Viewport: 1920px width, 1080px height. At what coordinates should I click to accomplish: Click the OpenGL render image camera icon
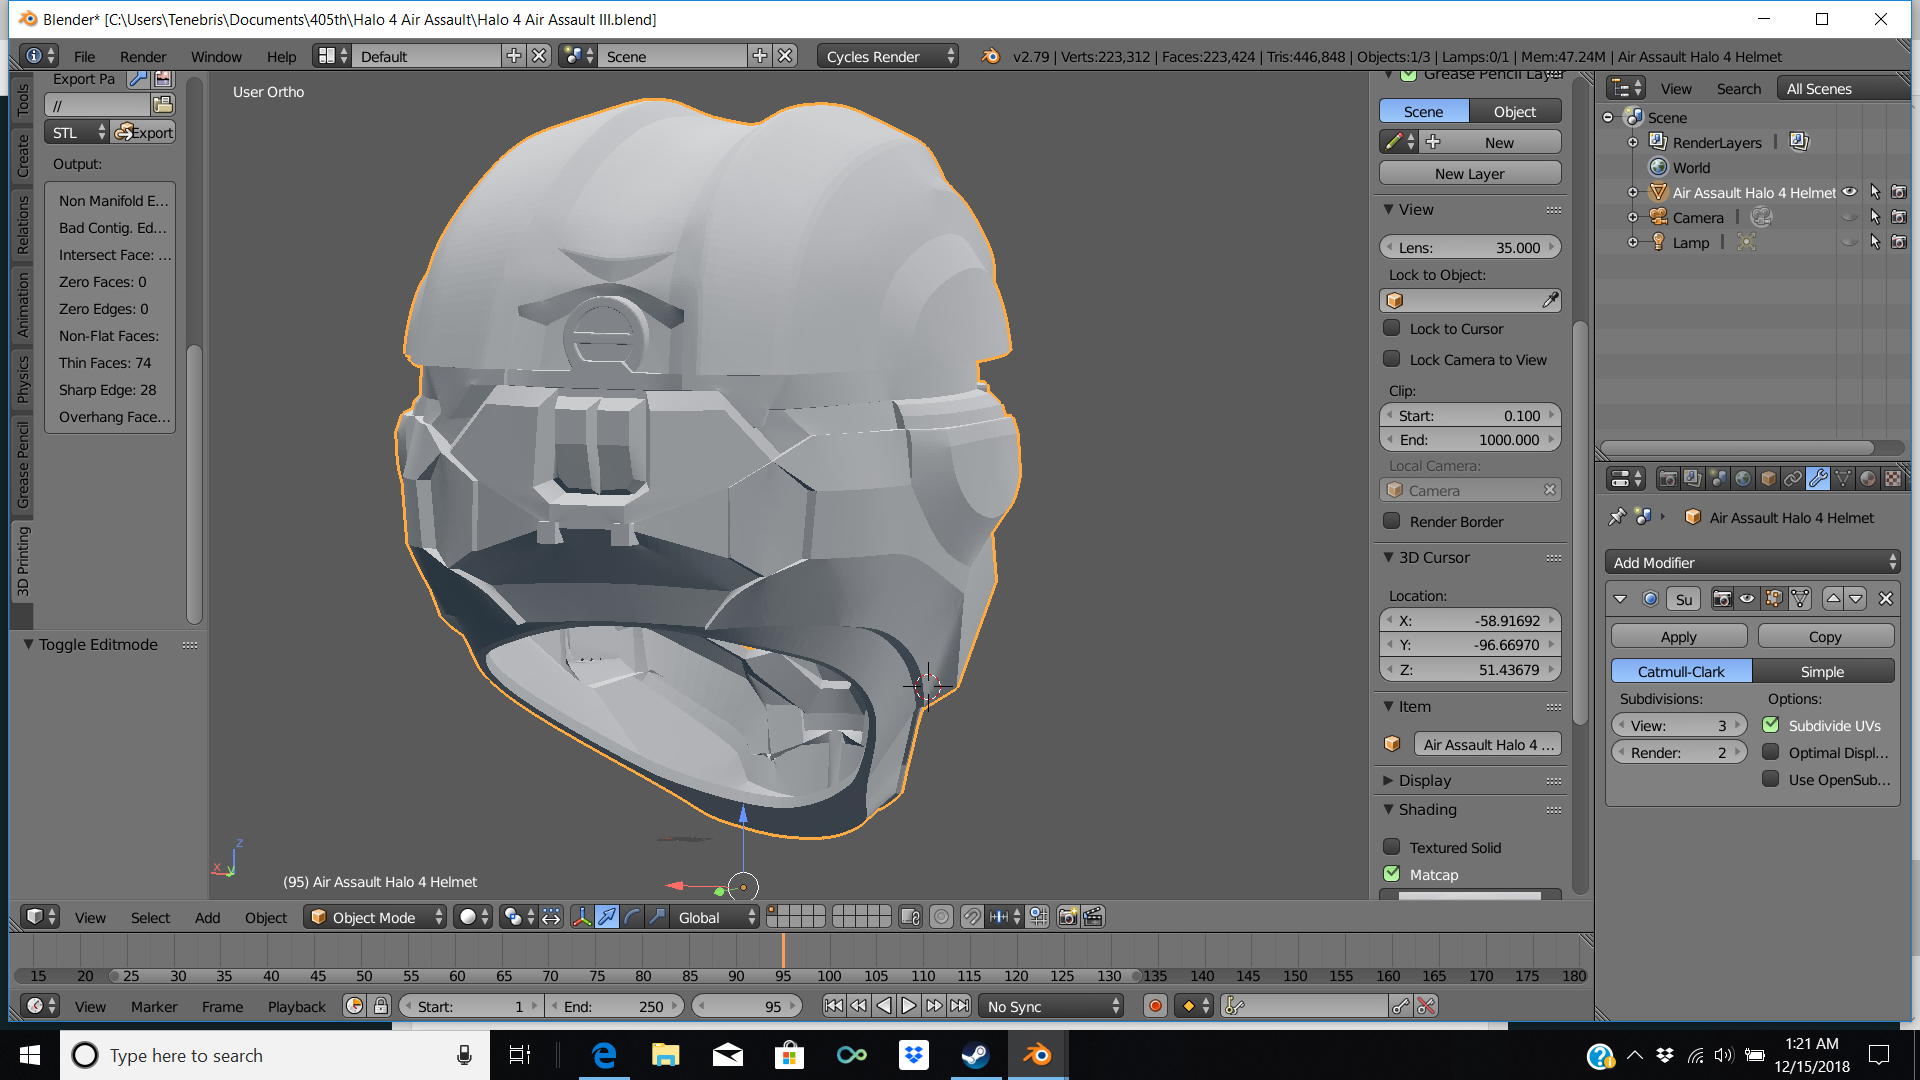coord(1068,917)
